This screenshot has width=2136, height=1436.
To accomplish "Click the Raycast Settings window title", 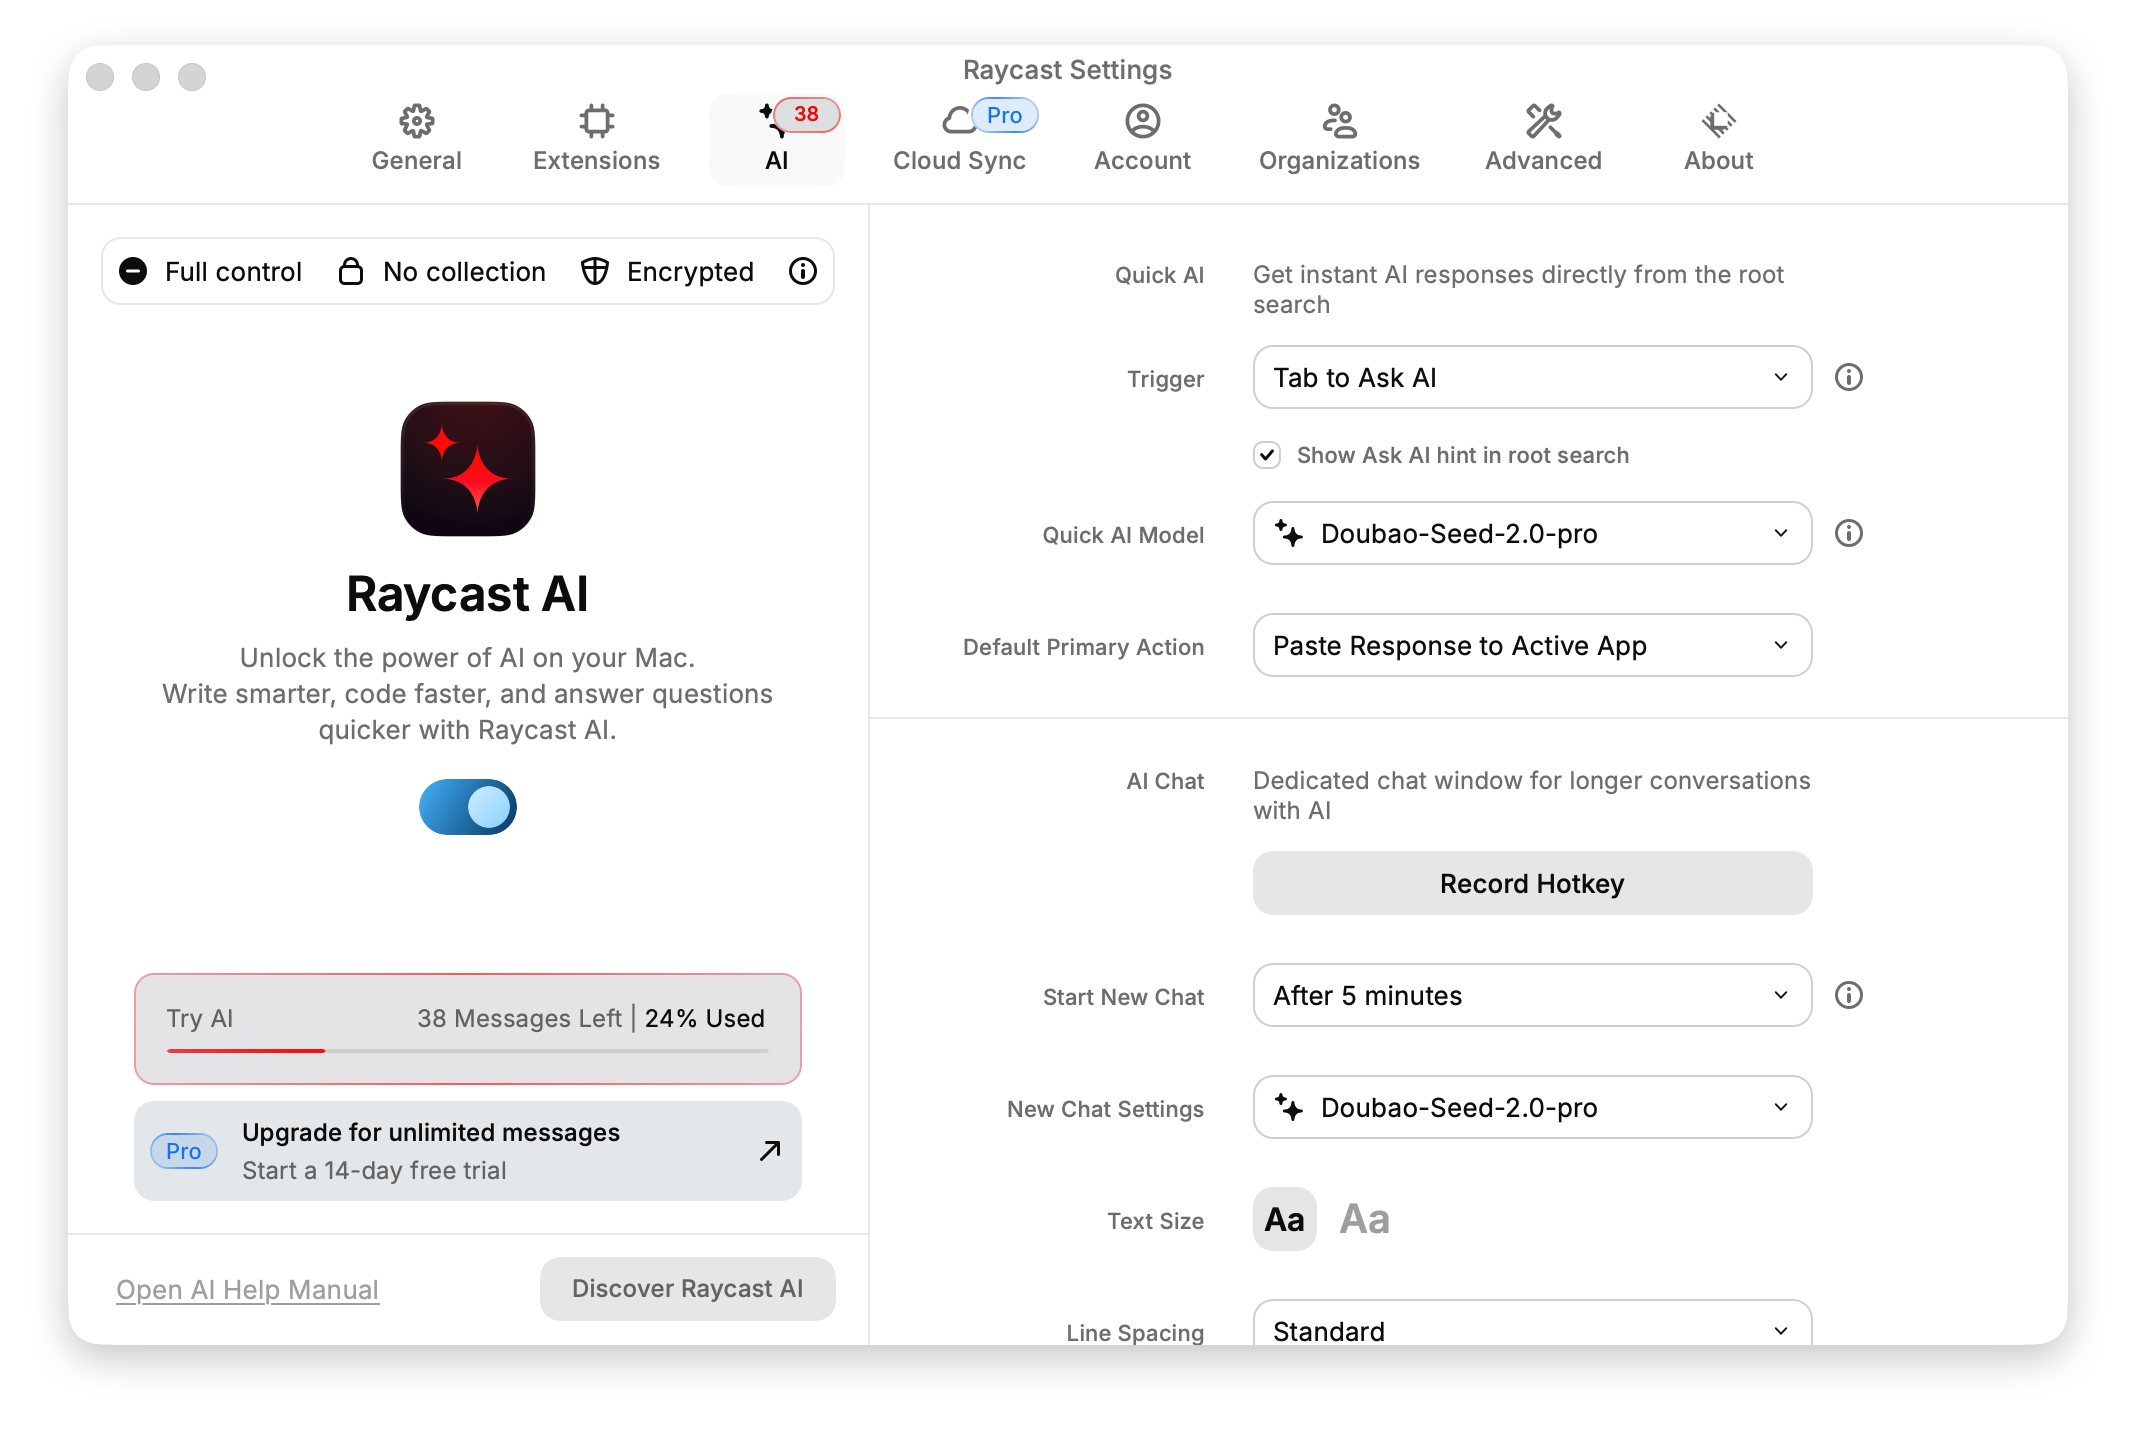I will click(x=1067, y=70).
